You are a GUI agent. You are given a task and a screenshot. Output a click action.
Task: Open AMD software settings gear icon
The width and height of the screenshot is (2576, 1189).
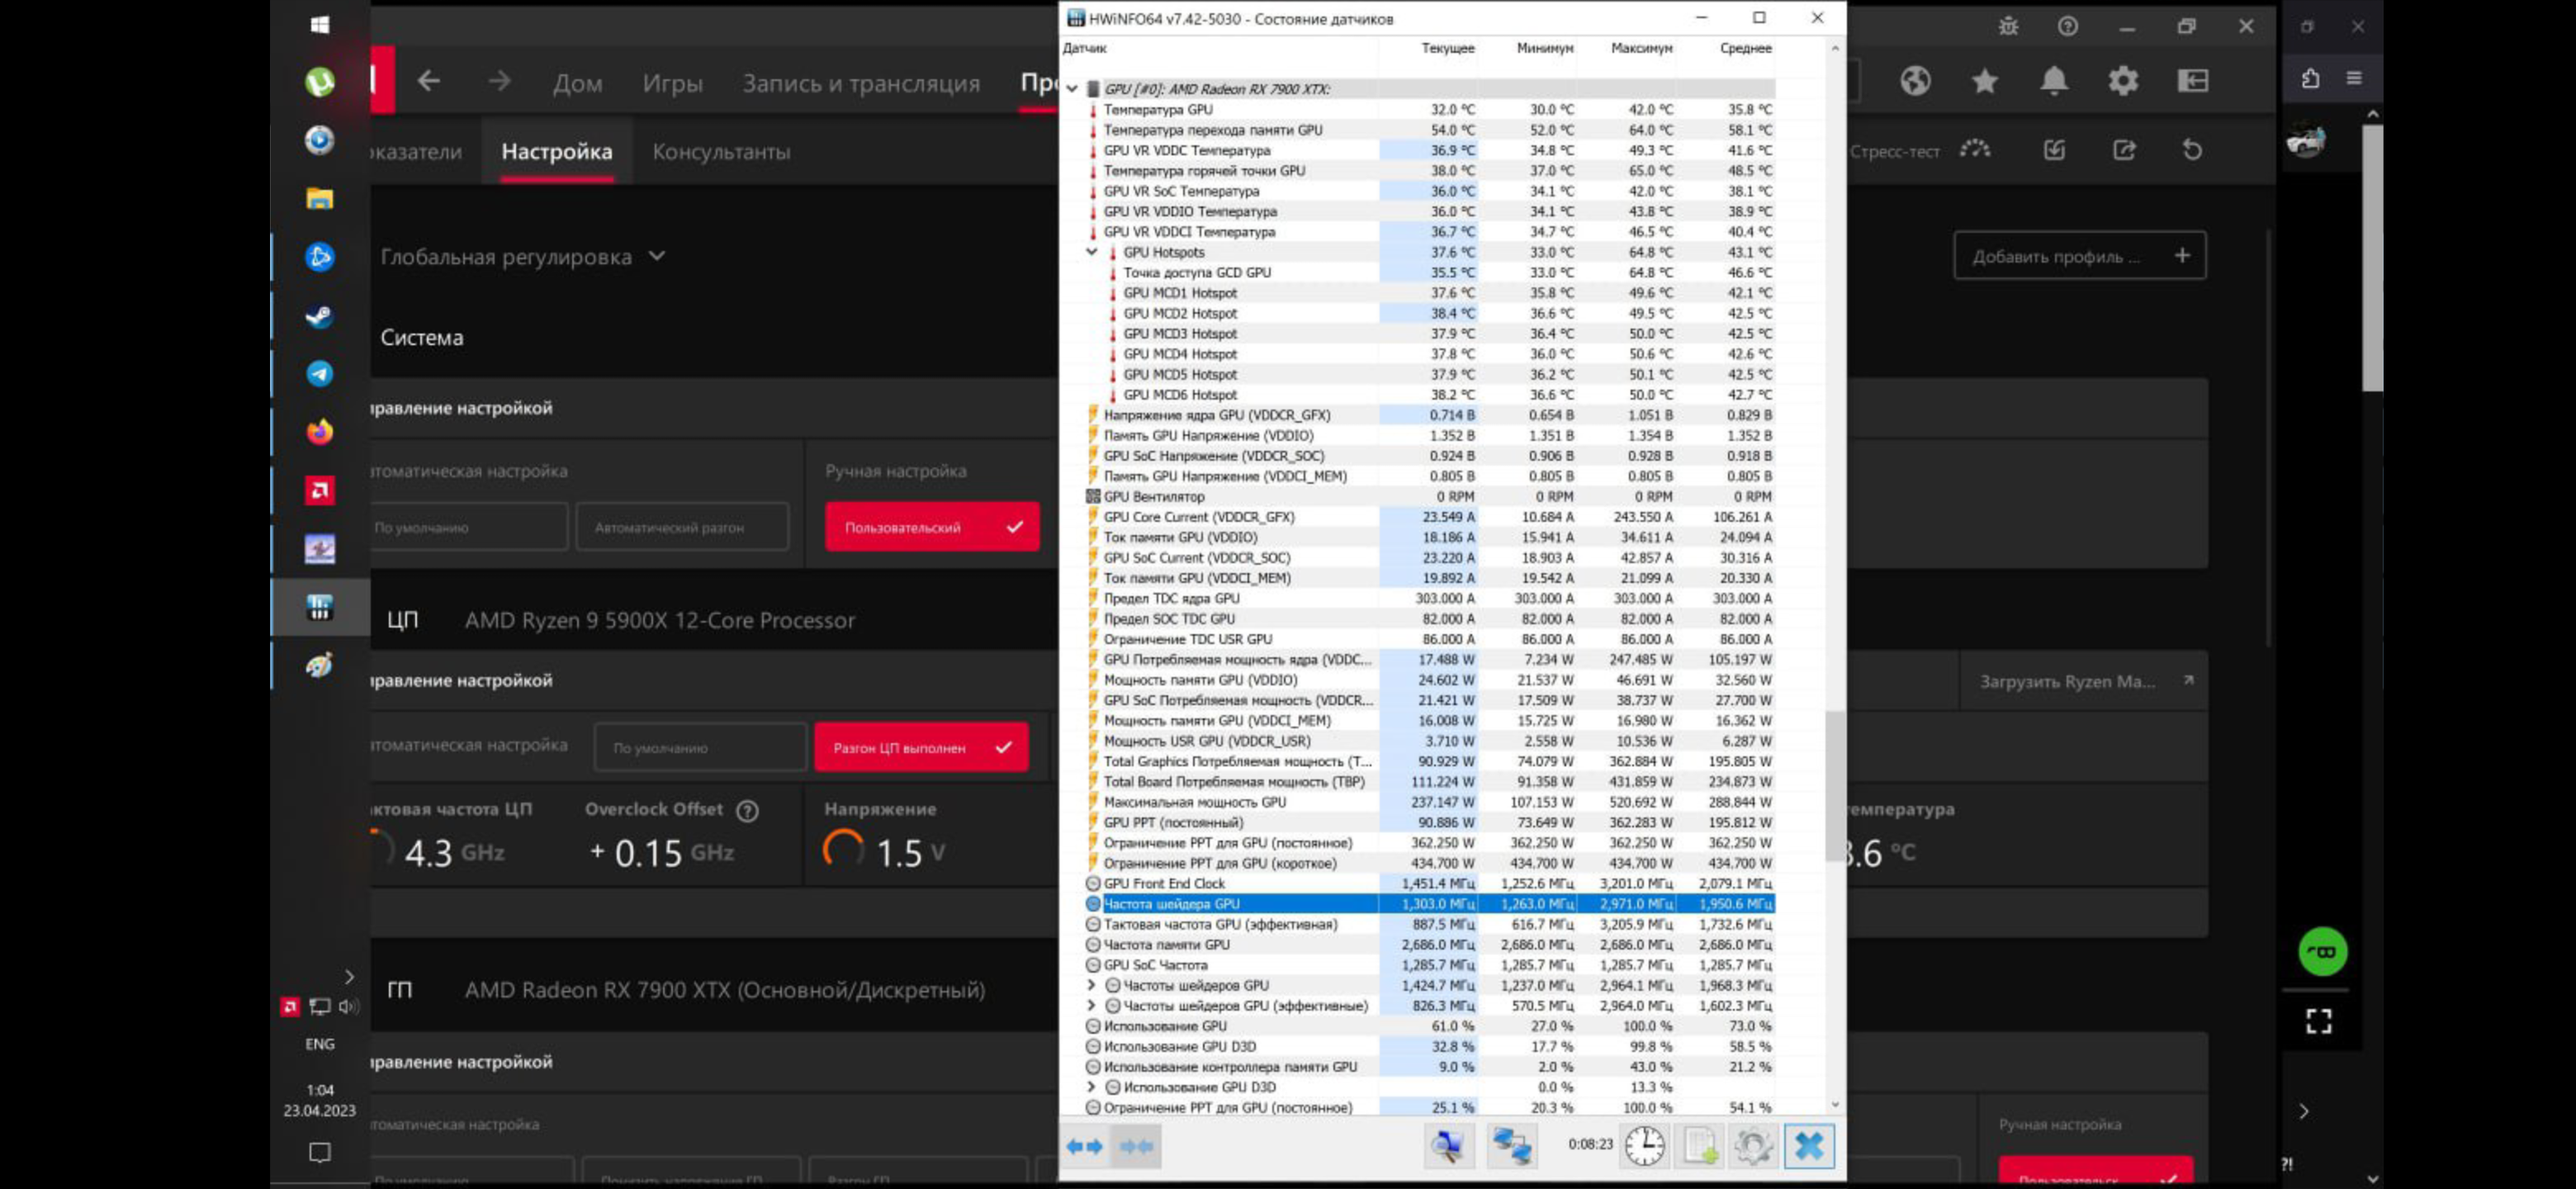point(2123,81)
